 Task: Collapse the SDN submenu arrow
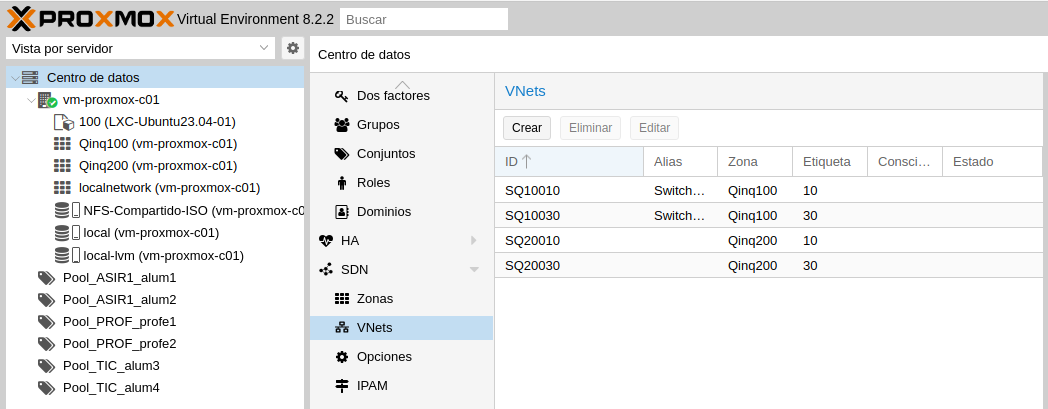(474, 270)
